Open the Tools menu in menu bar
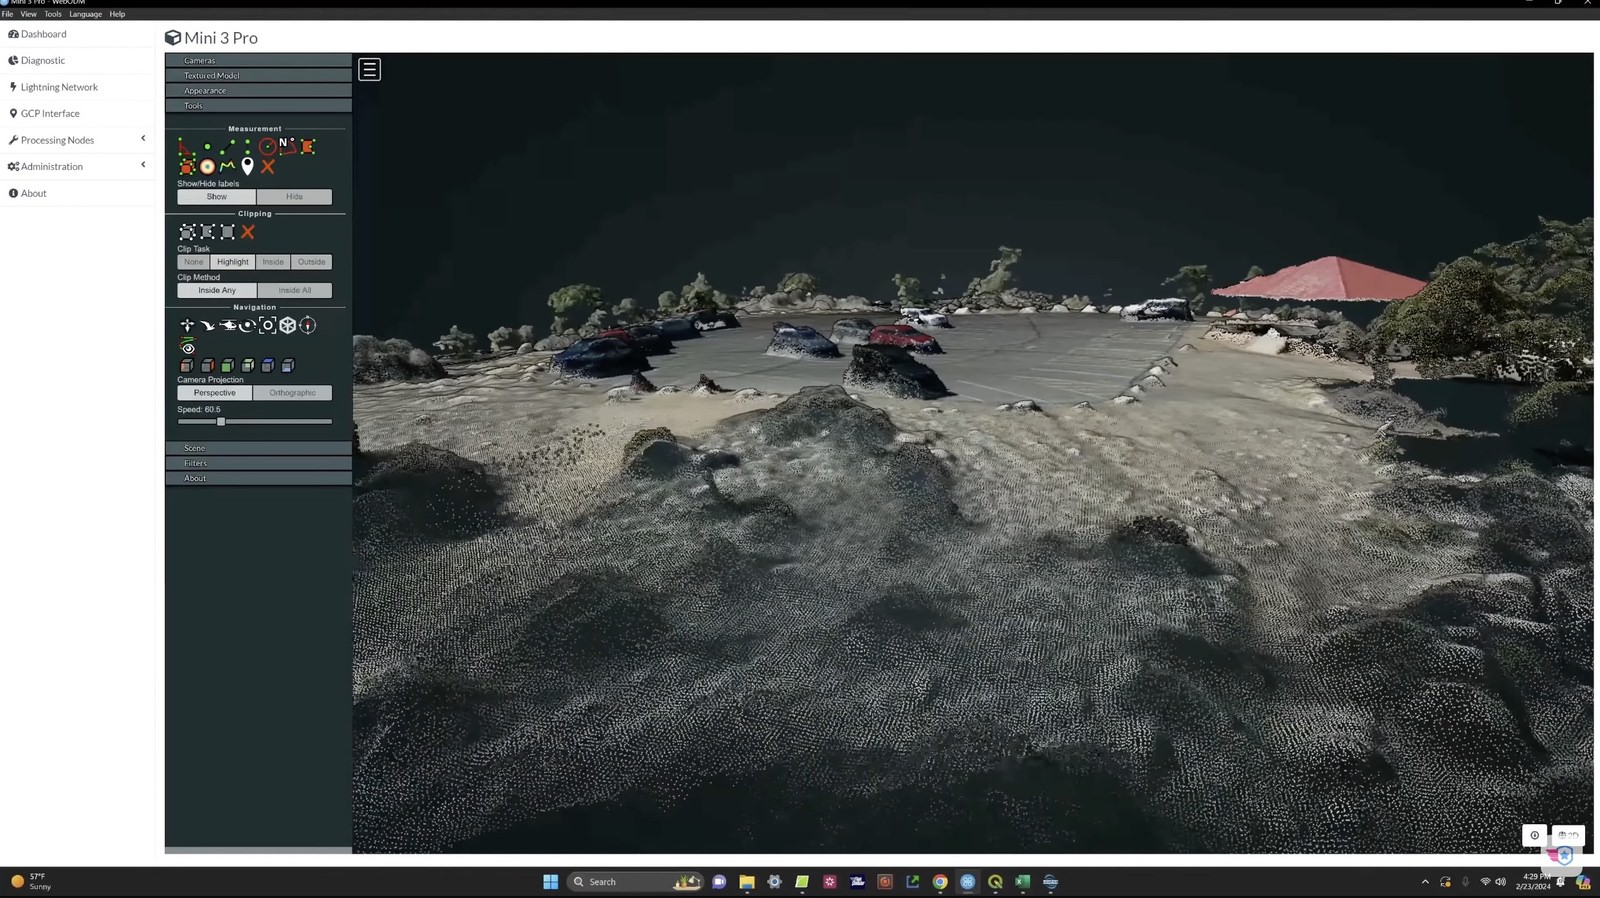 (x=53, y=14)
